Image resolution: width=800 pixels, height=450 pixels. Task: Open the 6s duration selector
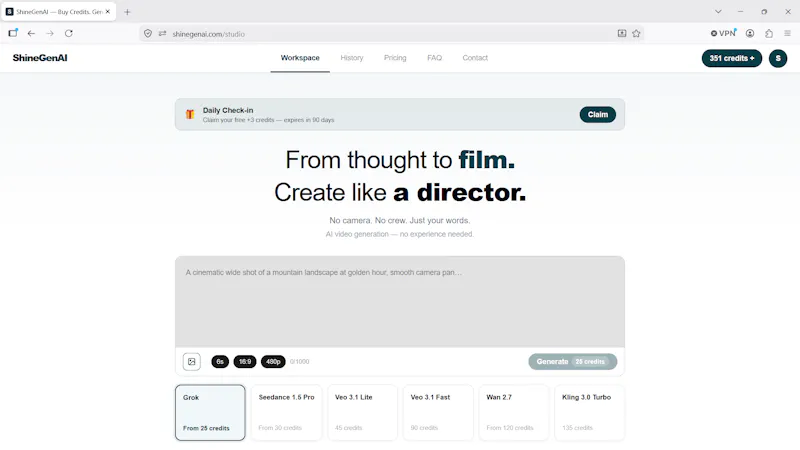coord(220,362)
